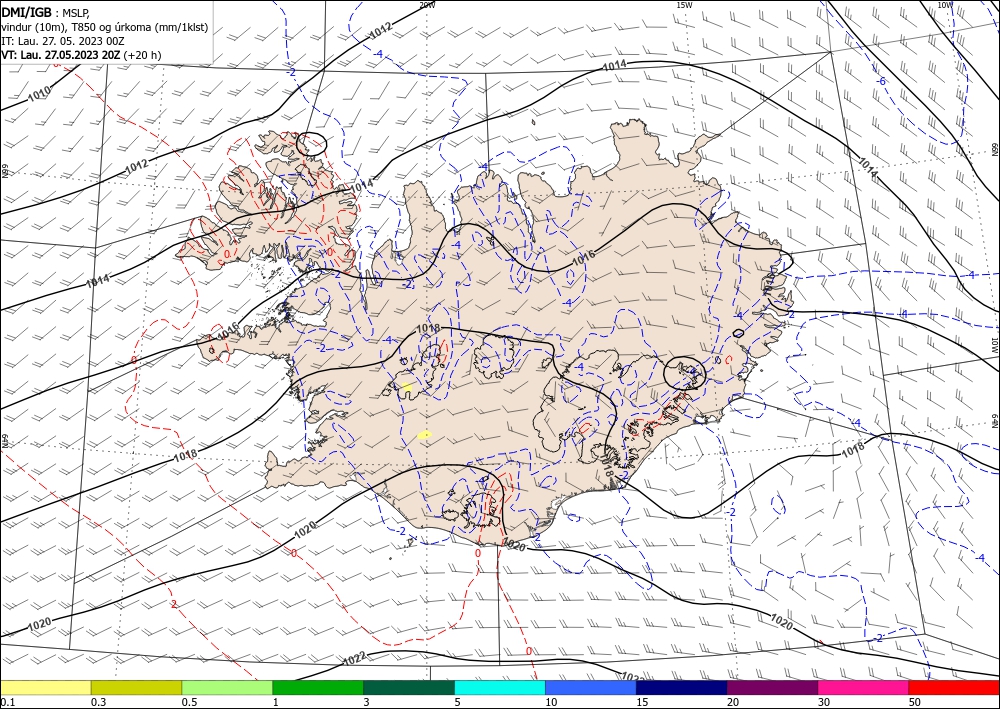Click the pink 30–50 mm legend swatch
The width and height of the screenshot is (1000, 709).
(x=864, y=687)
